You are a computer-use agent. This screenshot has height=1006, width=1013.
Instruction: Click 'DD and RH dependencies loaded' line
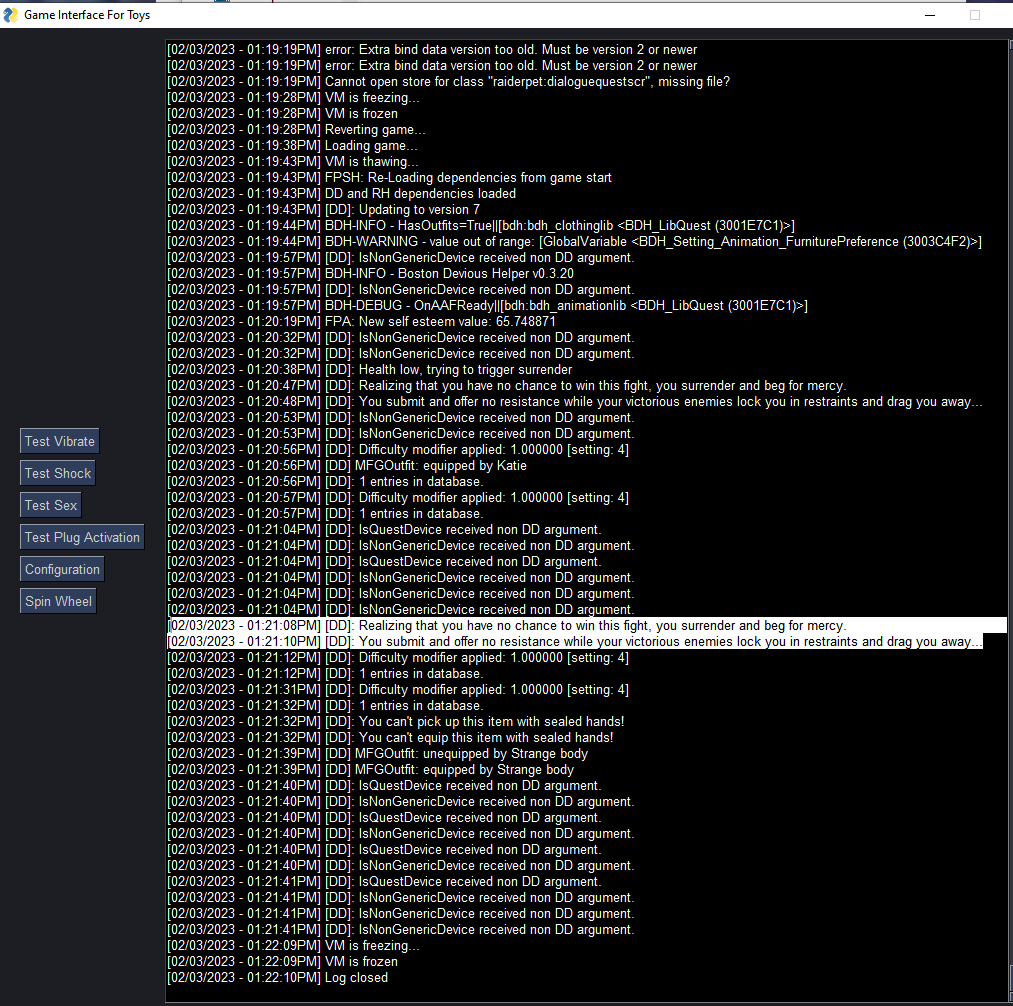[x=342, y=193]
